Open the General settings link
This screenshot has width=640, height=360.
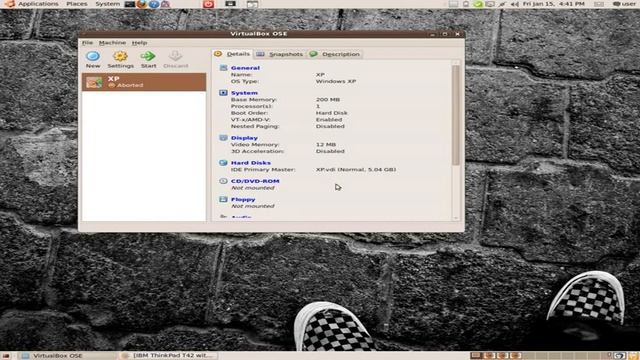tap(245, 68)
